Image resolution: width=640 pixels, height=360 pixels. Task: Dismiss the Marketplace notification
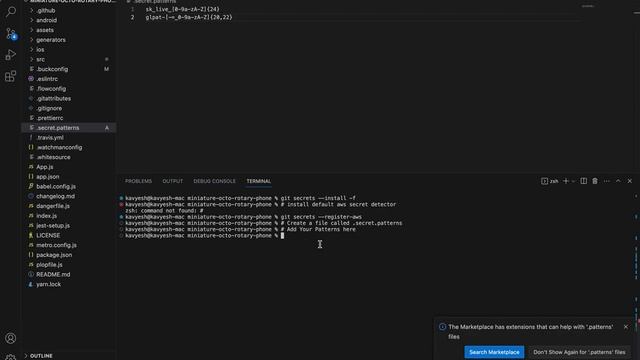(626, 327)
